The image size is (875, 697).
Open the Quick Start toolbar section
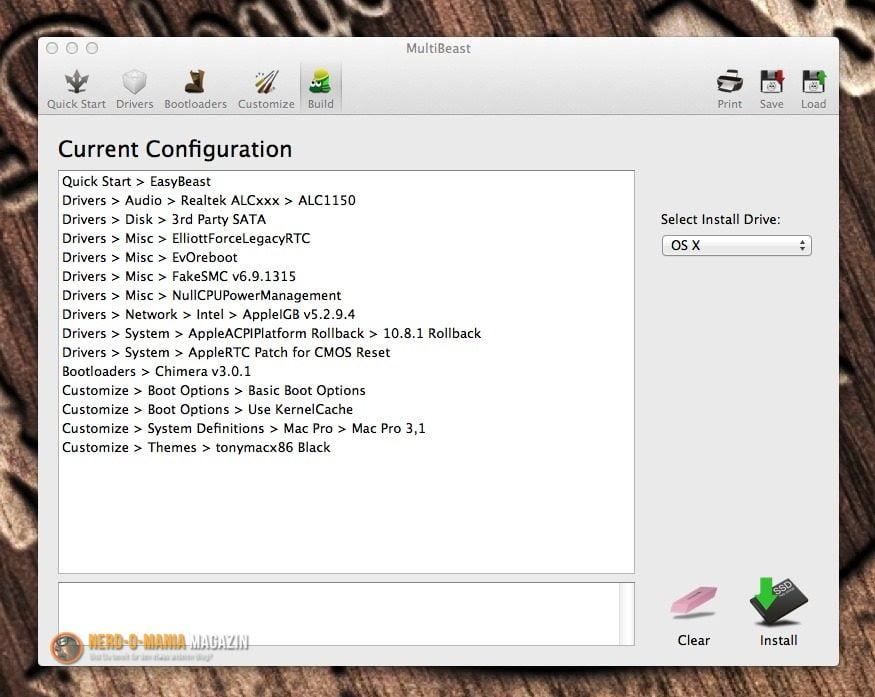[76, 89]
